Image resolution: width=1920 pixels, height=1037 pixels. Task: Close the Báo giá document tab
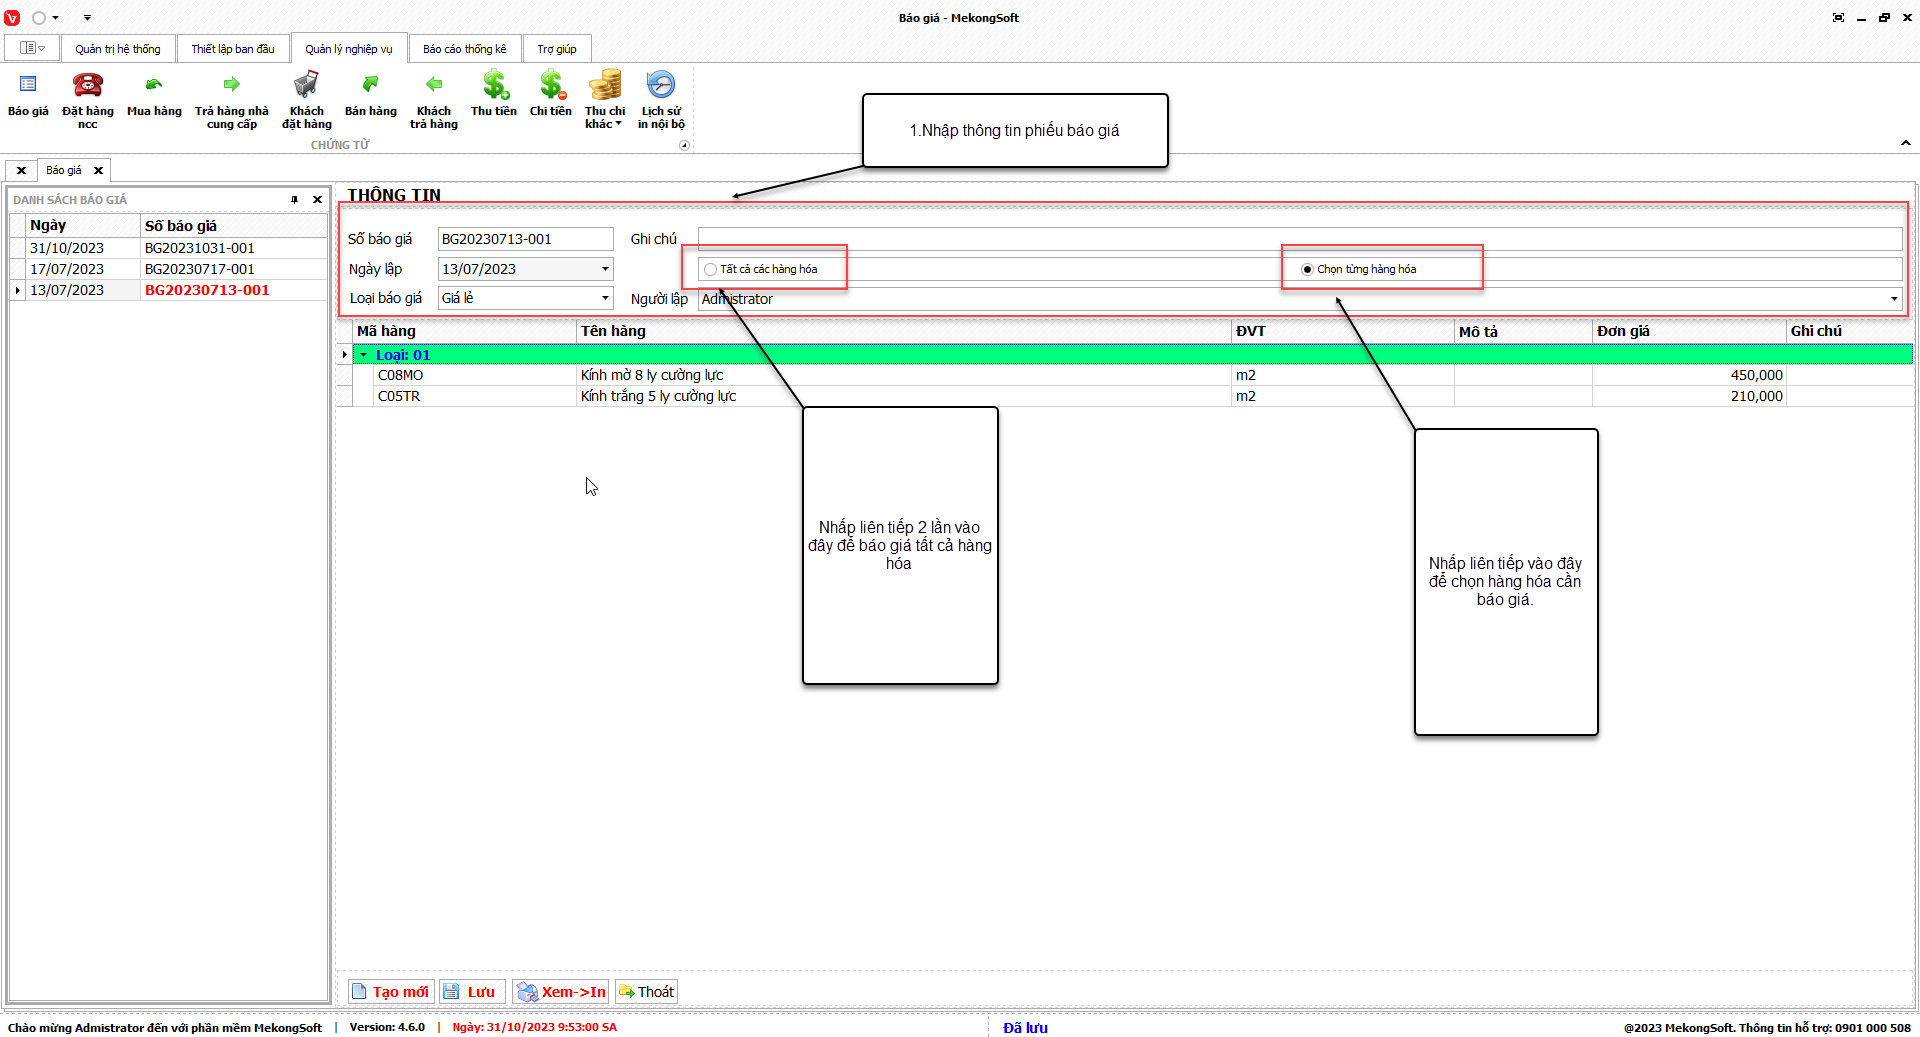(98, 171)
